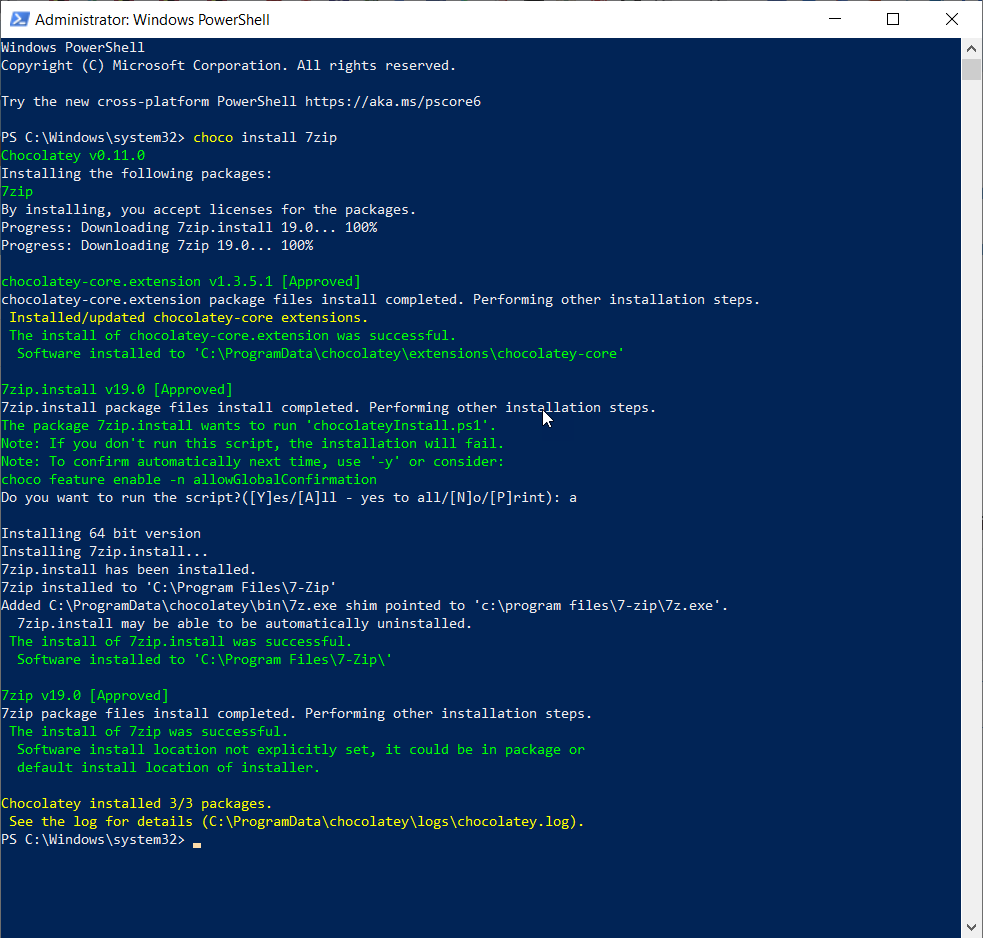Image resolution: width=983 pixels, height=938 pixels.
Task: Click the 'Copyright (C) Microsoft Corporation' line
Action: [229, 66]
